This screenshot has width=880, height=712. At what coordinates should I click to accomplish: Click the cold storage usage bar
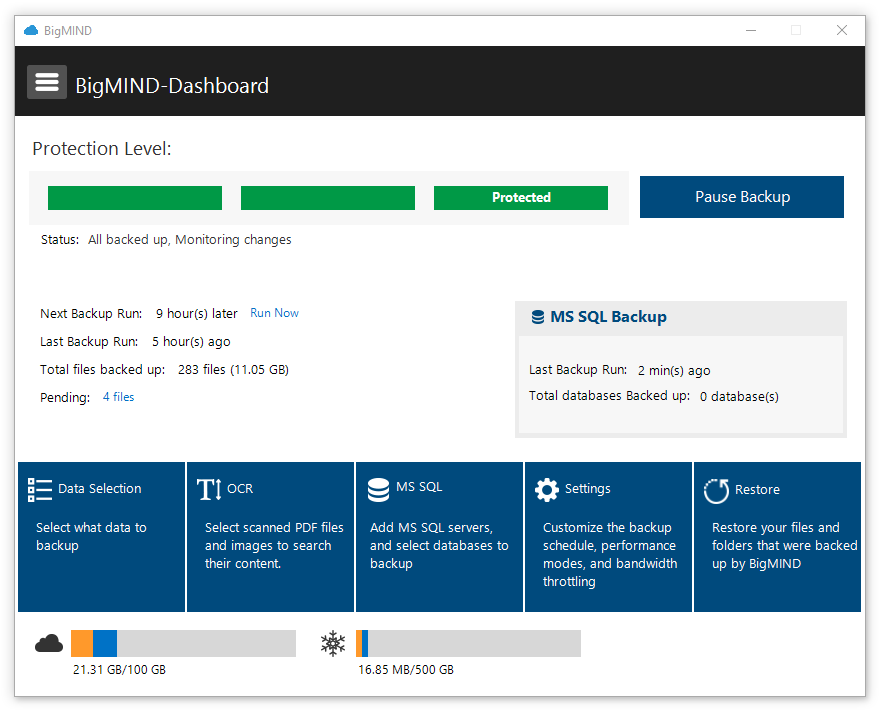coord(469,644)
